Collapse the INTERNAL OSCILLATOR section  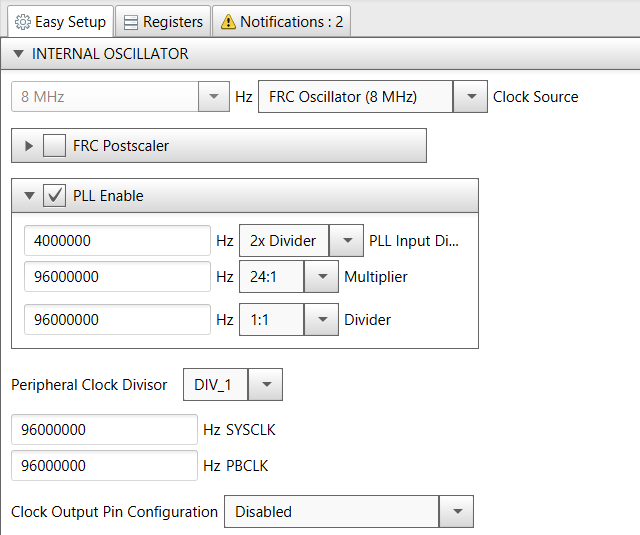pyautogui.click(x=18, y=54)
